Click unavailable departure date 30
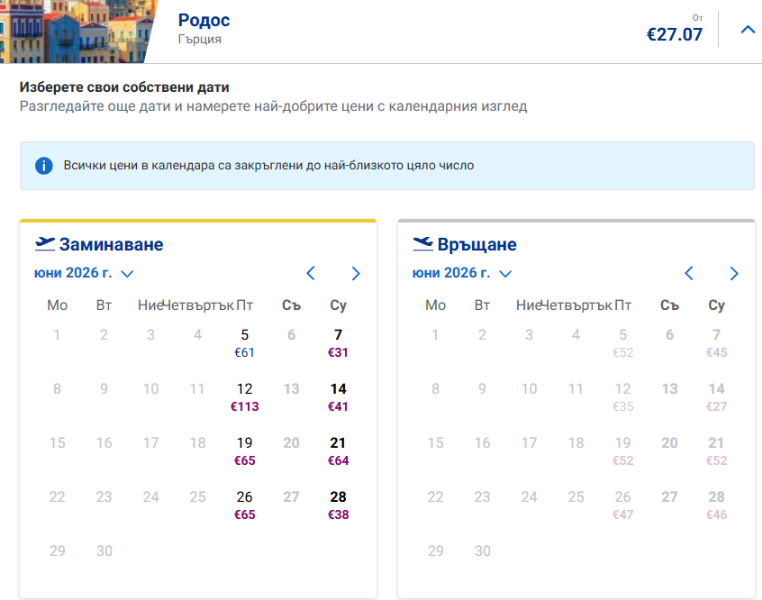 104,551
